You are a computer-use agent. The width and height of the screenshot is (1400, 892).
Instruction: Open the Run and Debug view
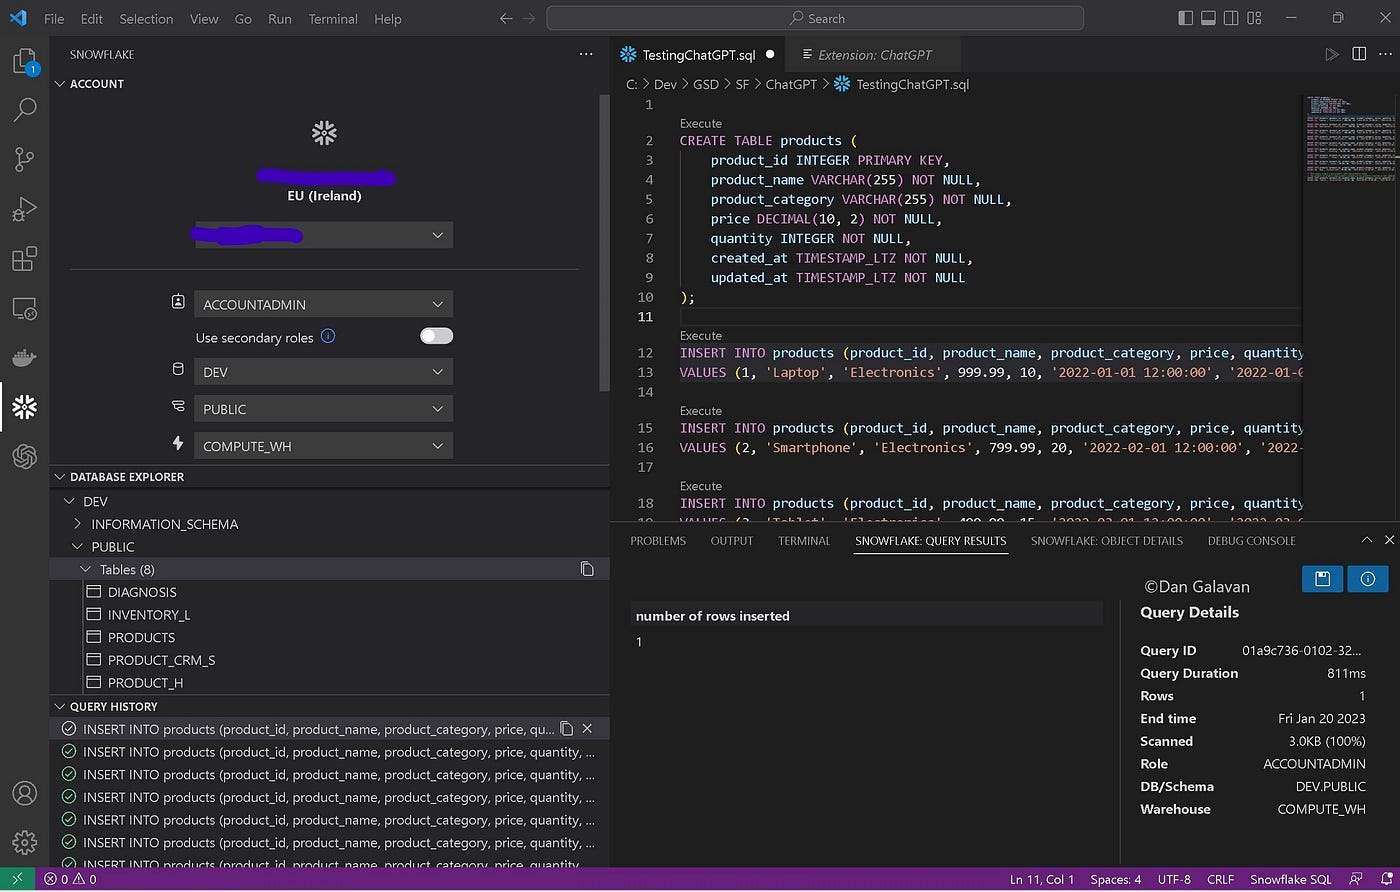[x=24, y=209]
